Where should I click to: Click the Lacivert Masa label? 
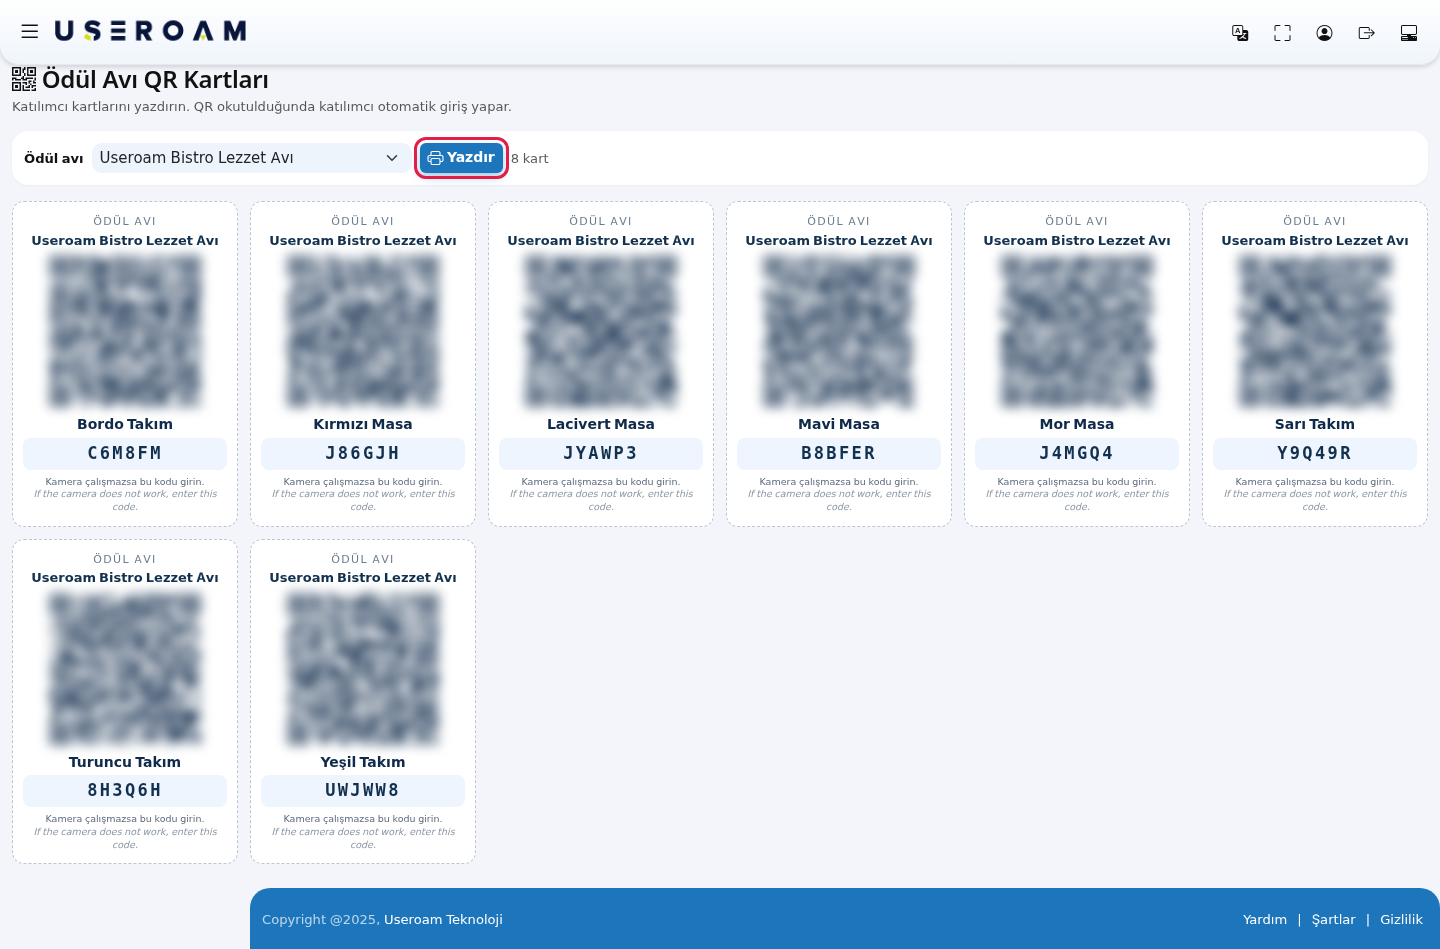pos(601,424)
